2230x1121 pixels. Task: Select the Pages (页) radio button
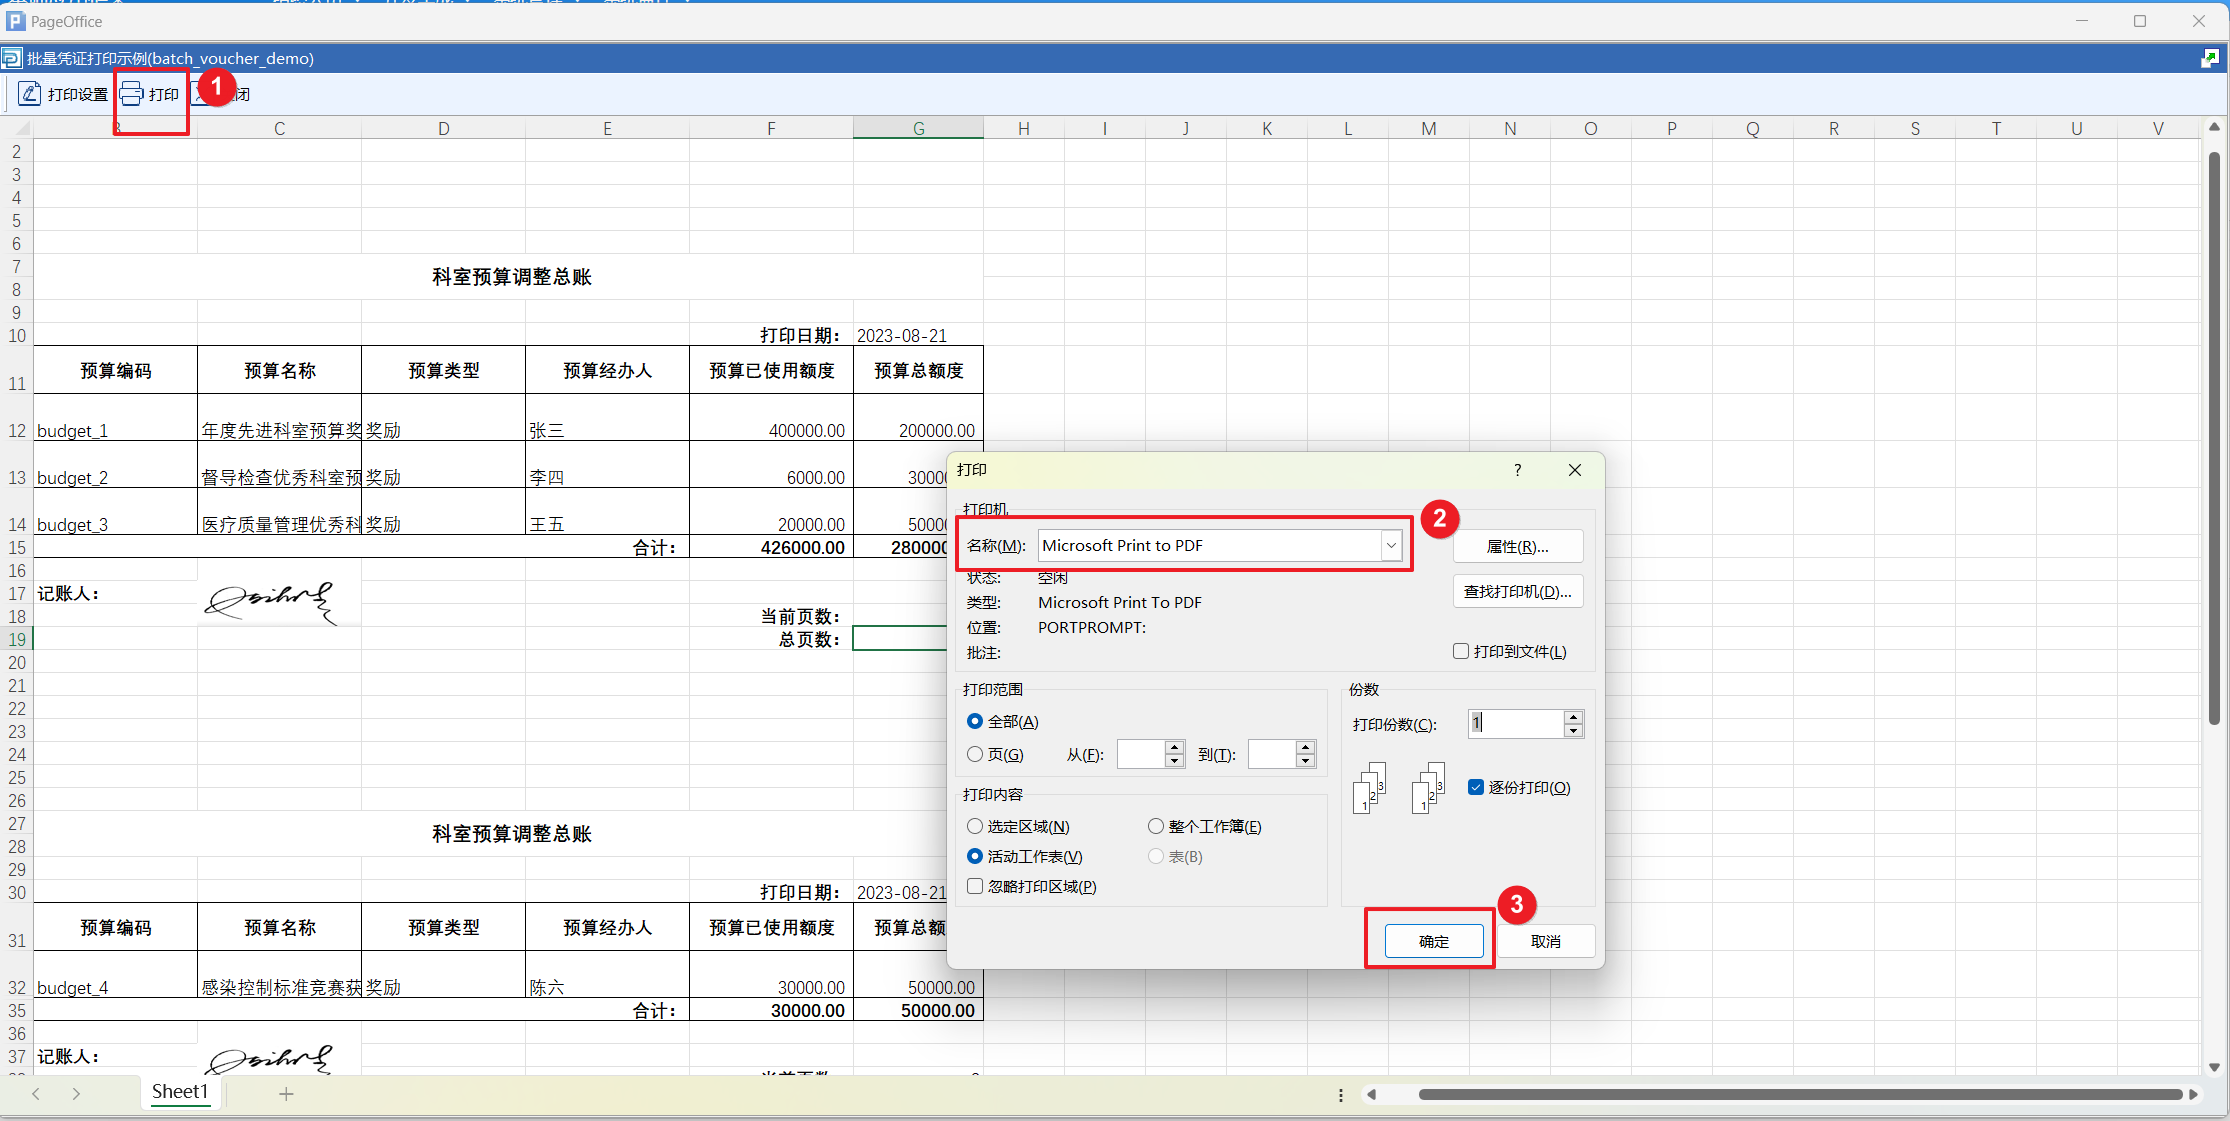975,755
